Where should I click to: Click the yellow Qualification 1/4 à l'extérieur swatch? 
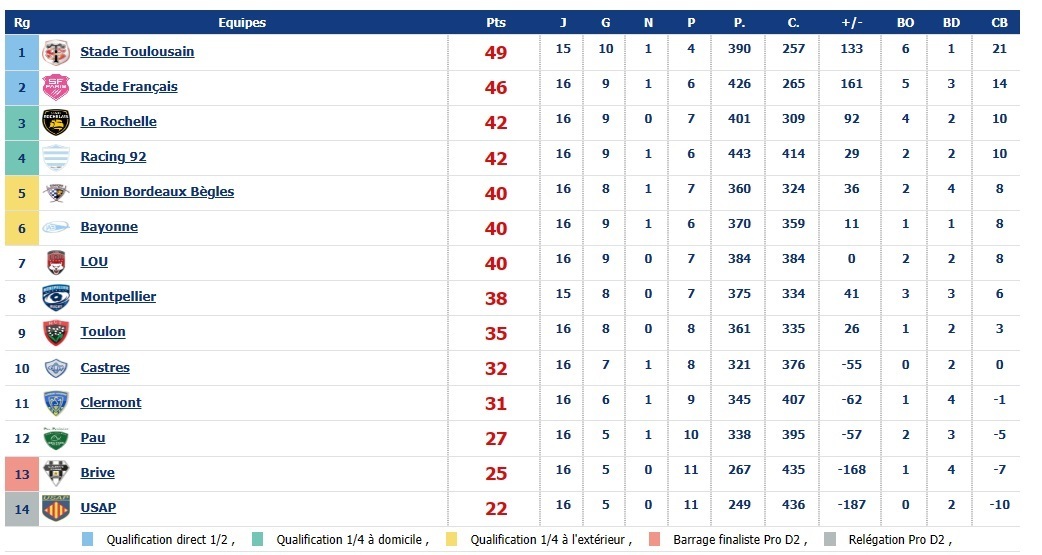tap(453, 540)
